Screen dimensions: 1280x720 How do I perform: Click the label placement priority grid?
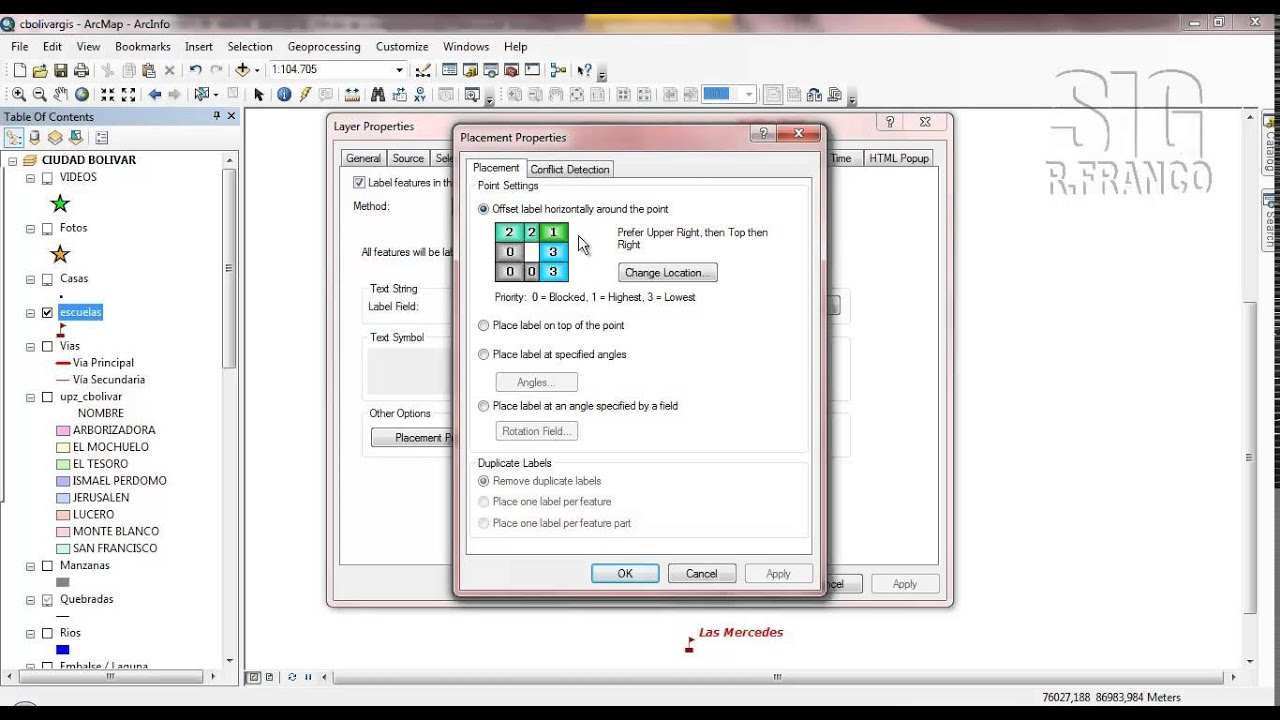(x=532, y=252)
